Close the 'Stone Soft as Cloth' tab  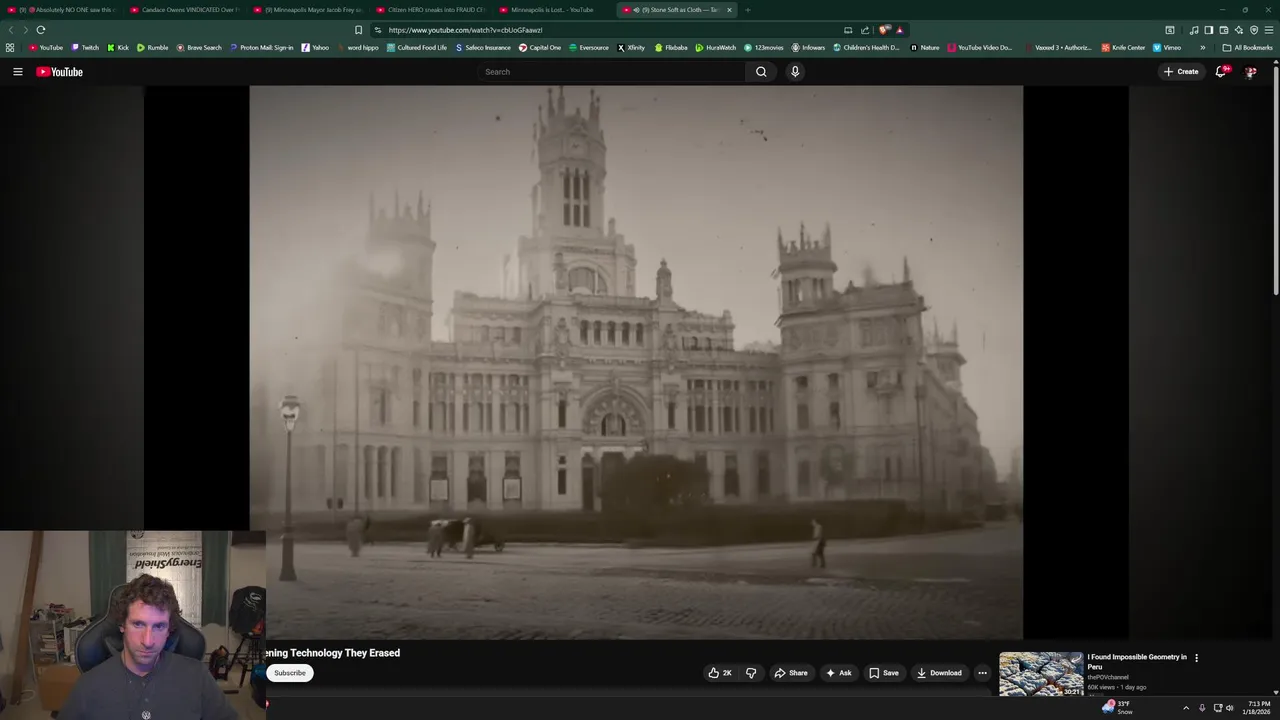[x=729, y=10]
